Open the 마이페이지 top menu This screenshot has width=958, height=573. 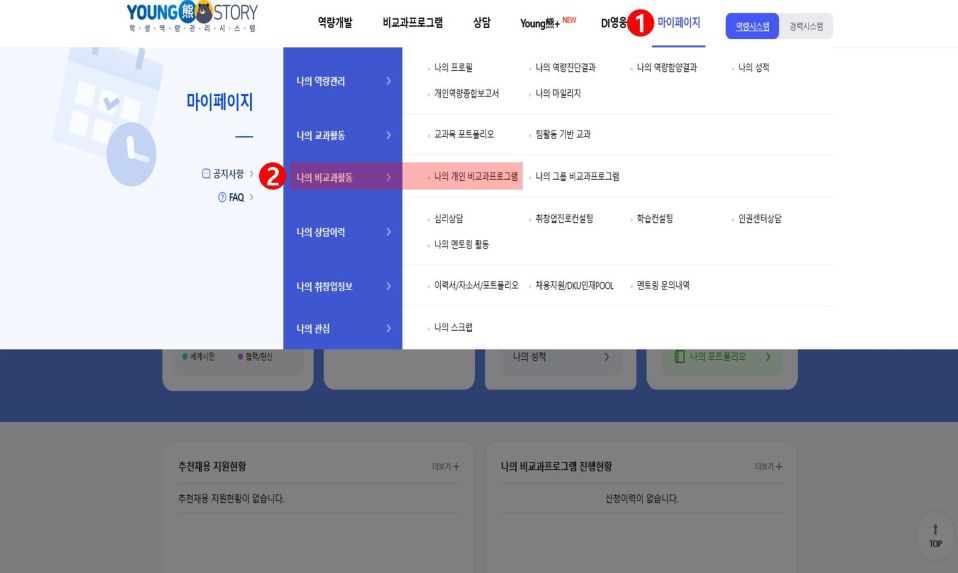pos(678,23)
